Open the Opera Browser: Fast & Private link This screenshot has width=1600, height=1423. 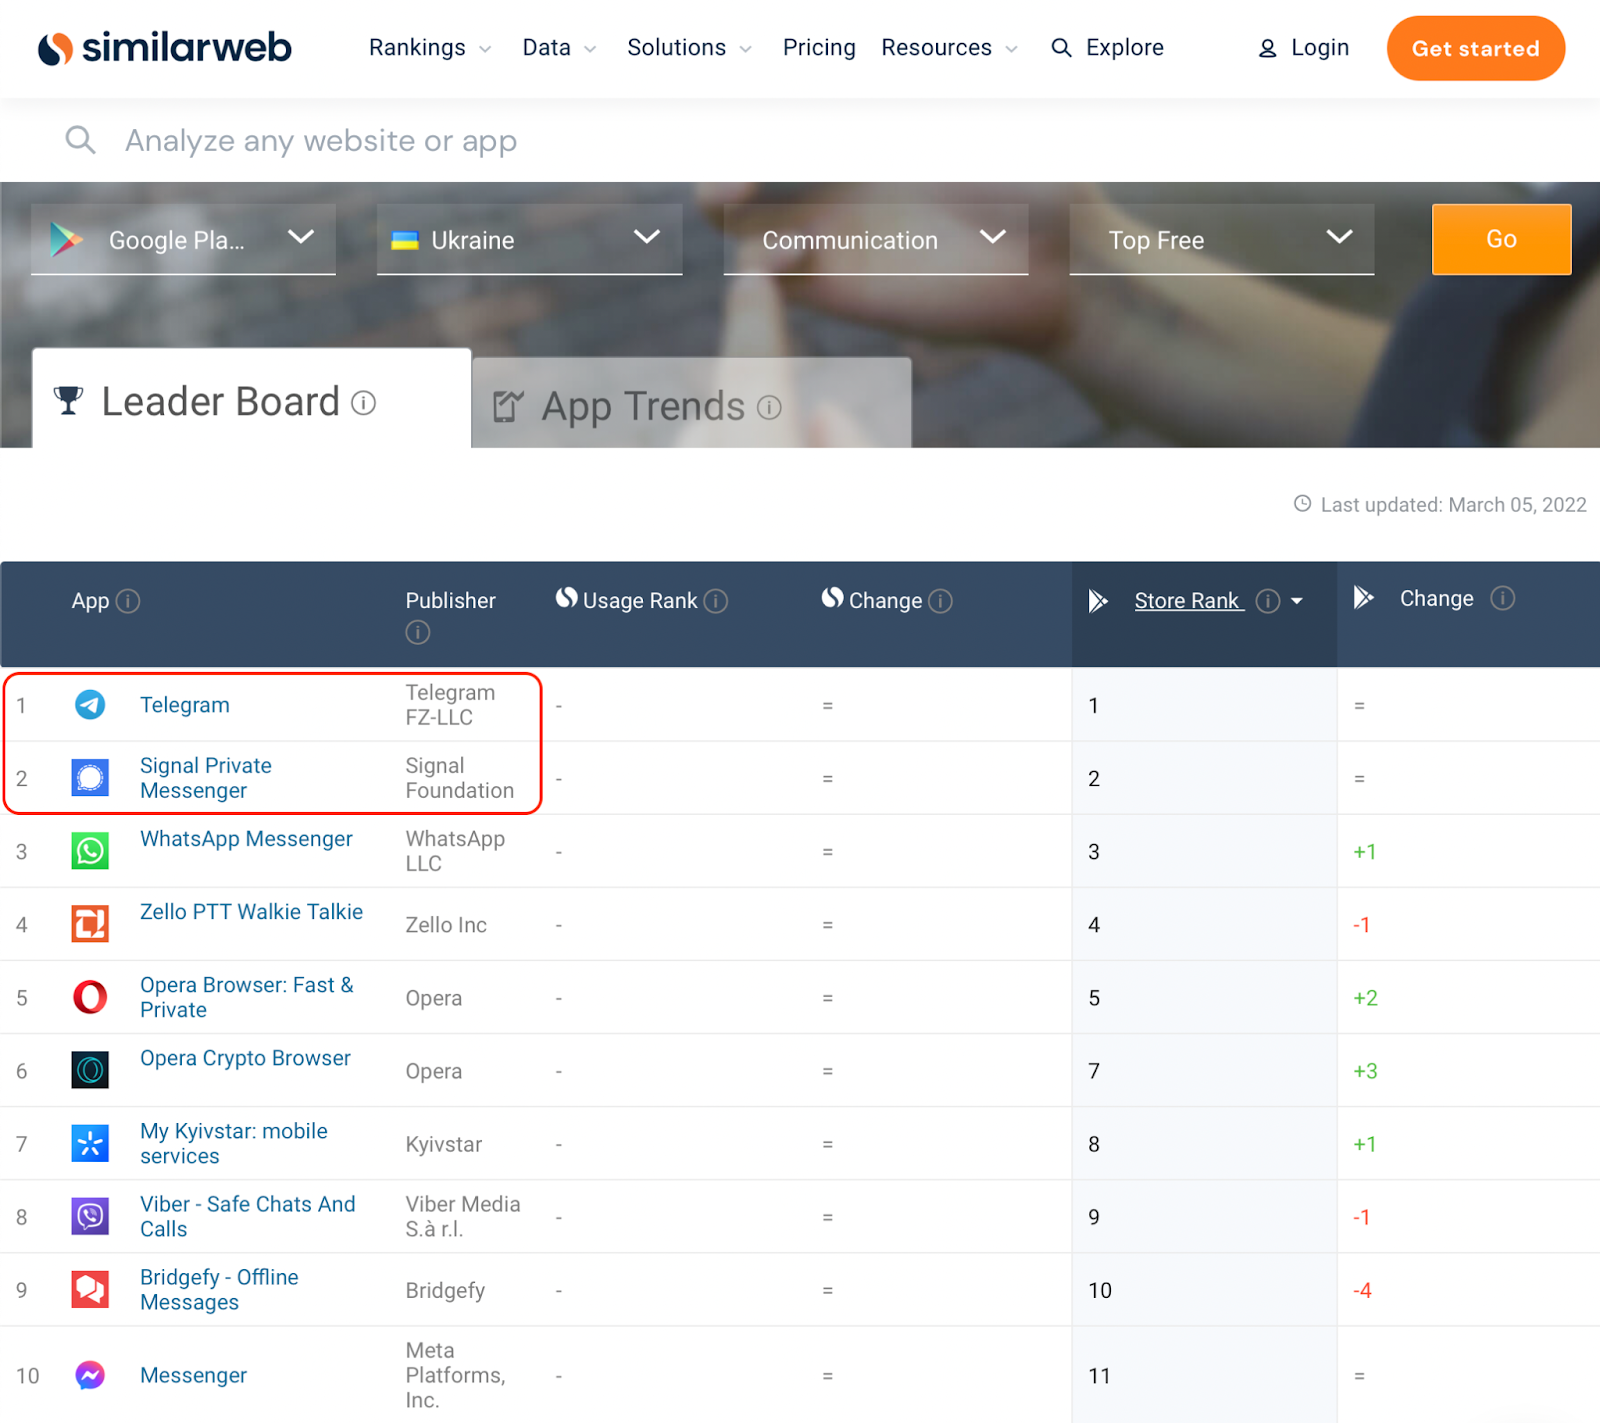coord(247,997)
